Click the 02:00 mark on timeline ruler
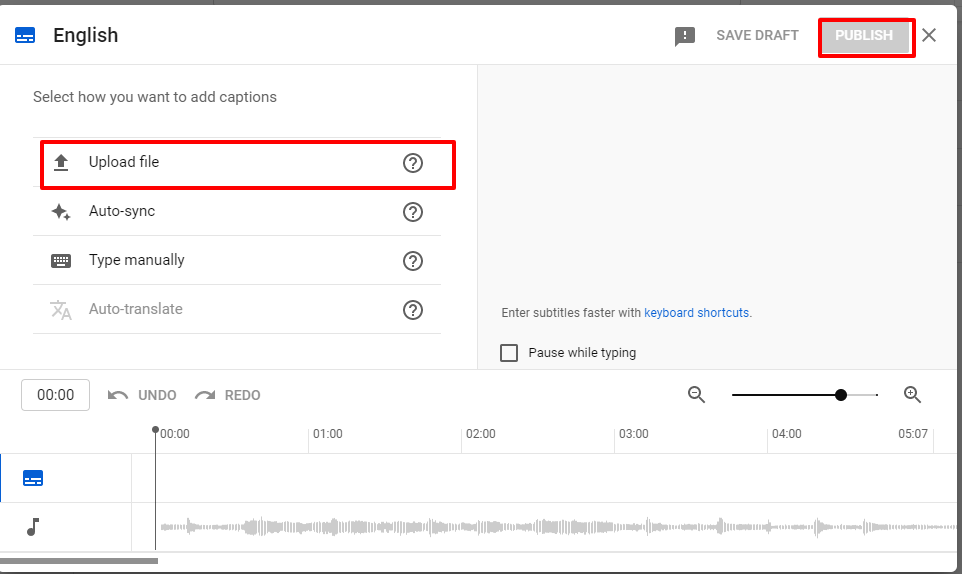962x574 pixels. (480, 435)
